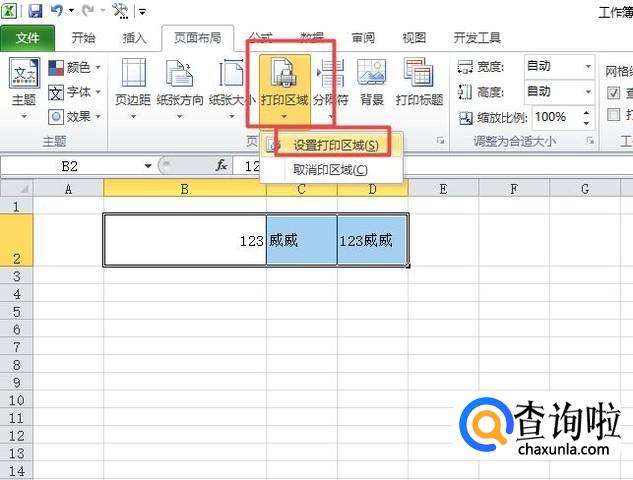Open the Margins (页边距) options

(132, 83)
